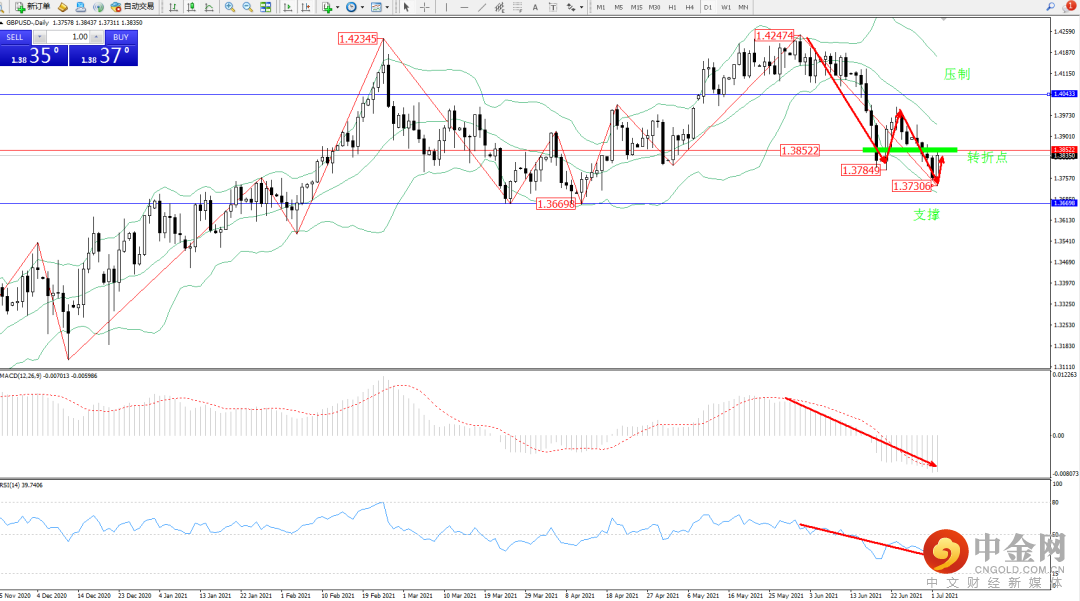1080x601 pixels.
Task: Draw a horizontal line tool
Action: [464, 7]
